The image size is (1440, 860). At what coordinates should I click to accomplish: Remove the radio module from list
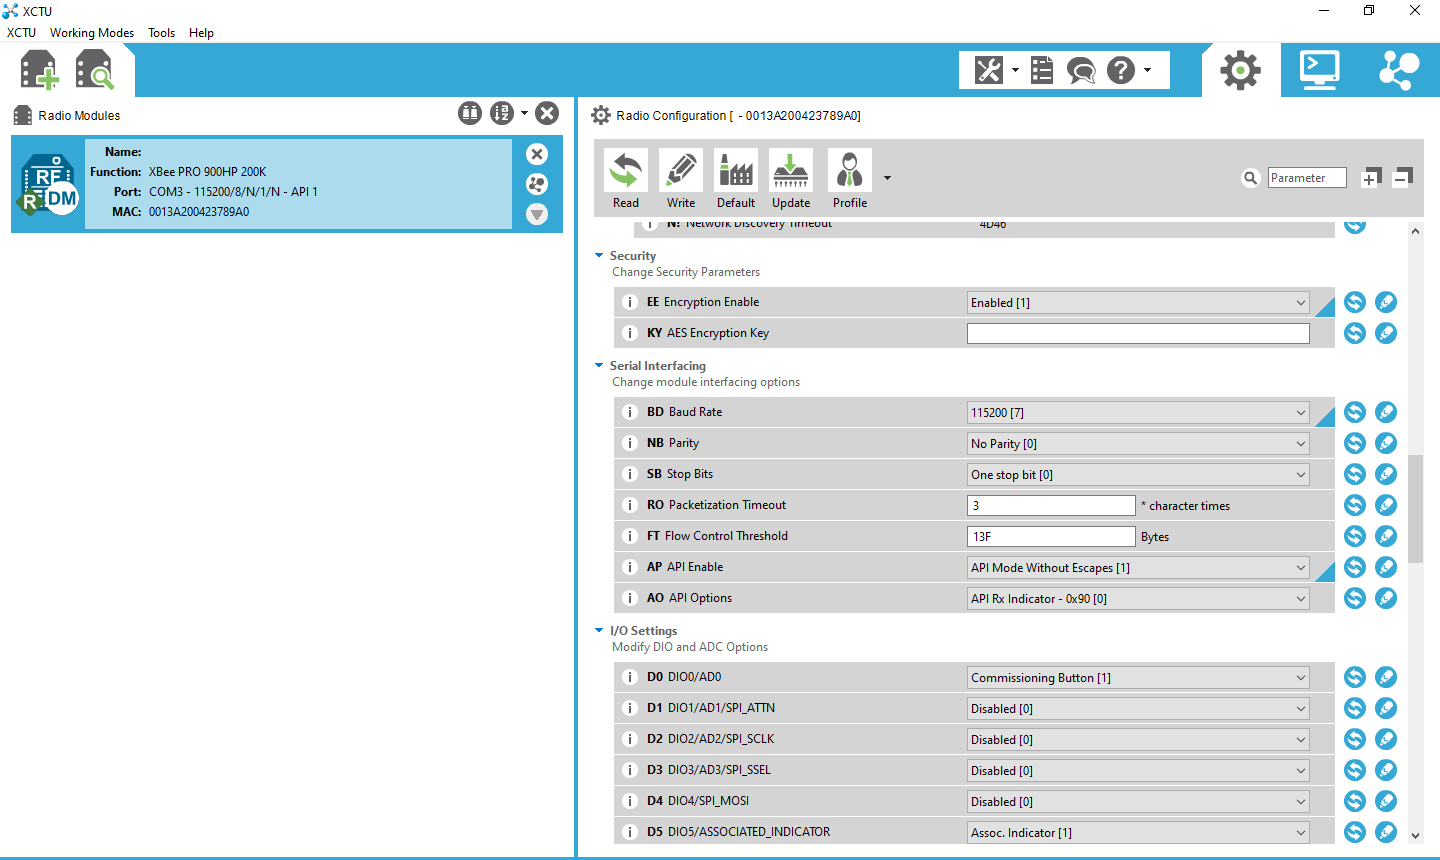(x=537, y=154)
